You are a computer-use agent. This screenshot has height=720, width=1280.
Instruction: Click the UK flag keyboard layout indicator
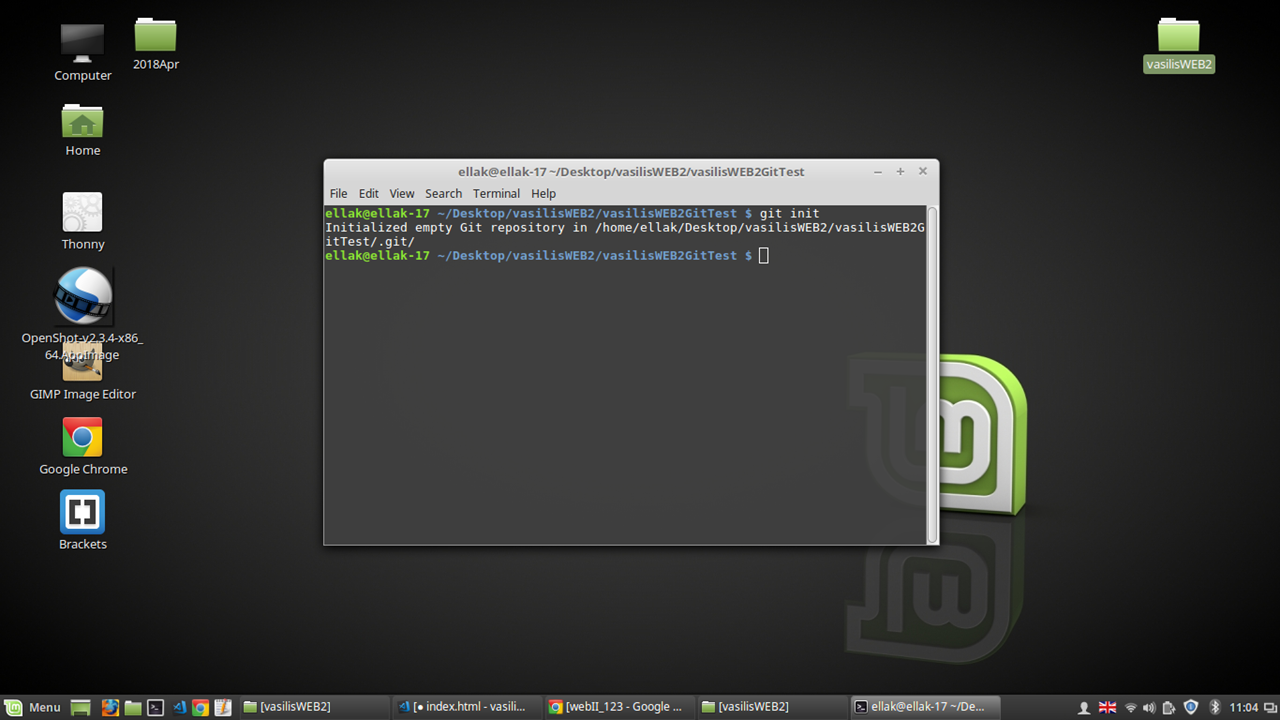point(1108,707)
